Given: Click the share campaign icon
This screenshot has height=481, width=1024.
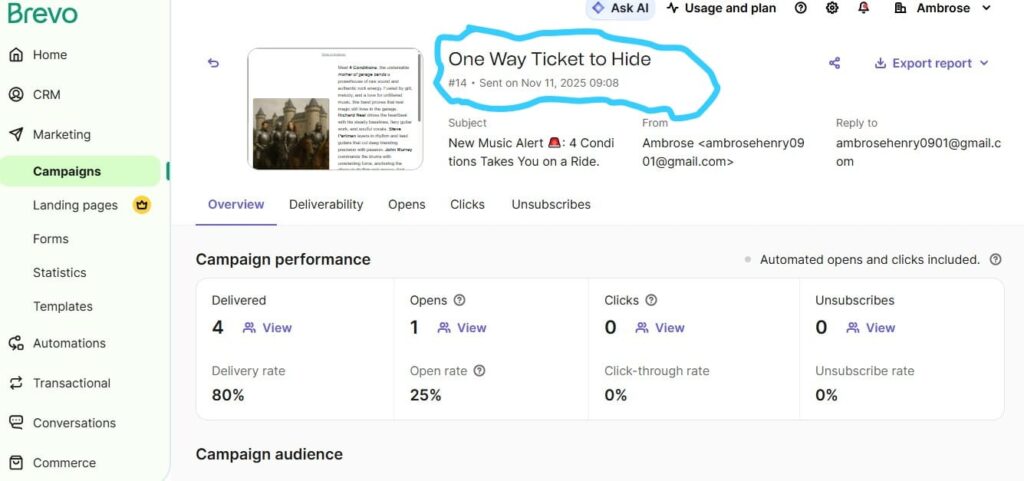Looking at the screenshot, I should pos(835,63).
